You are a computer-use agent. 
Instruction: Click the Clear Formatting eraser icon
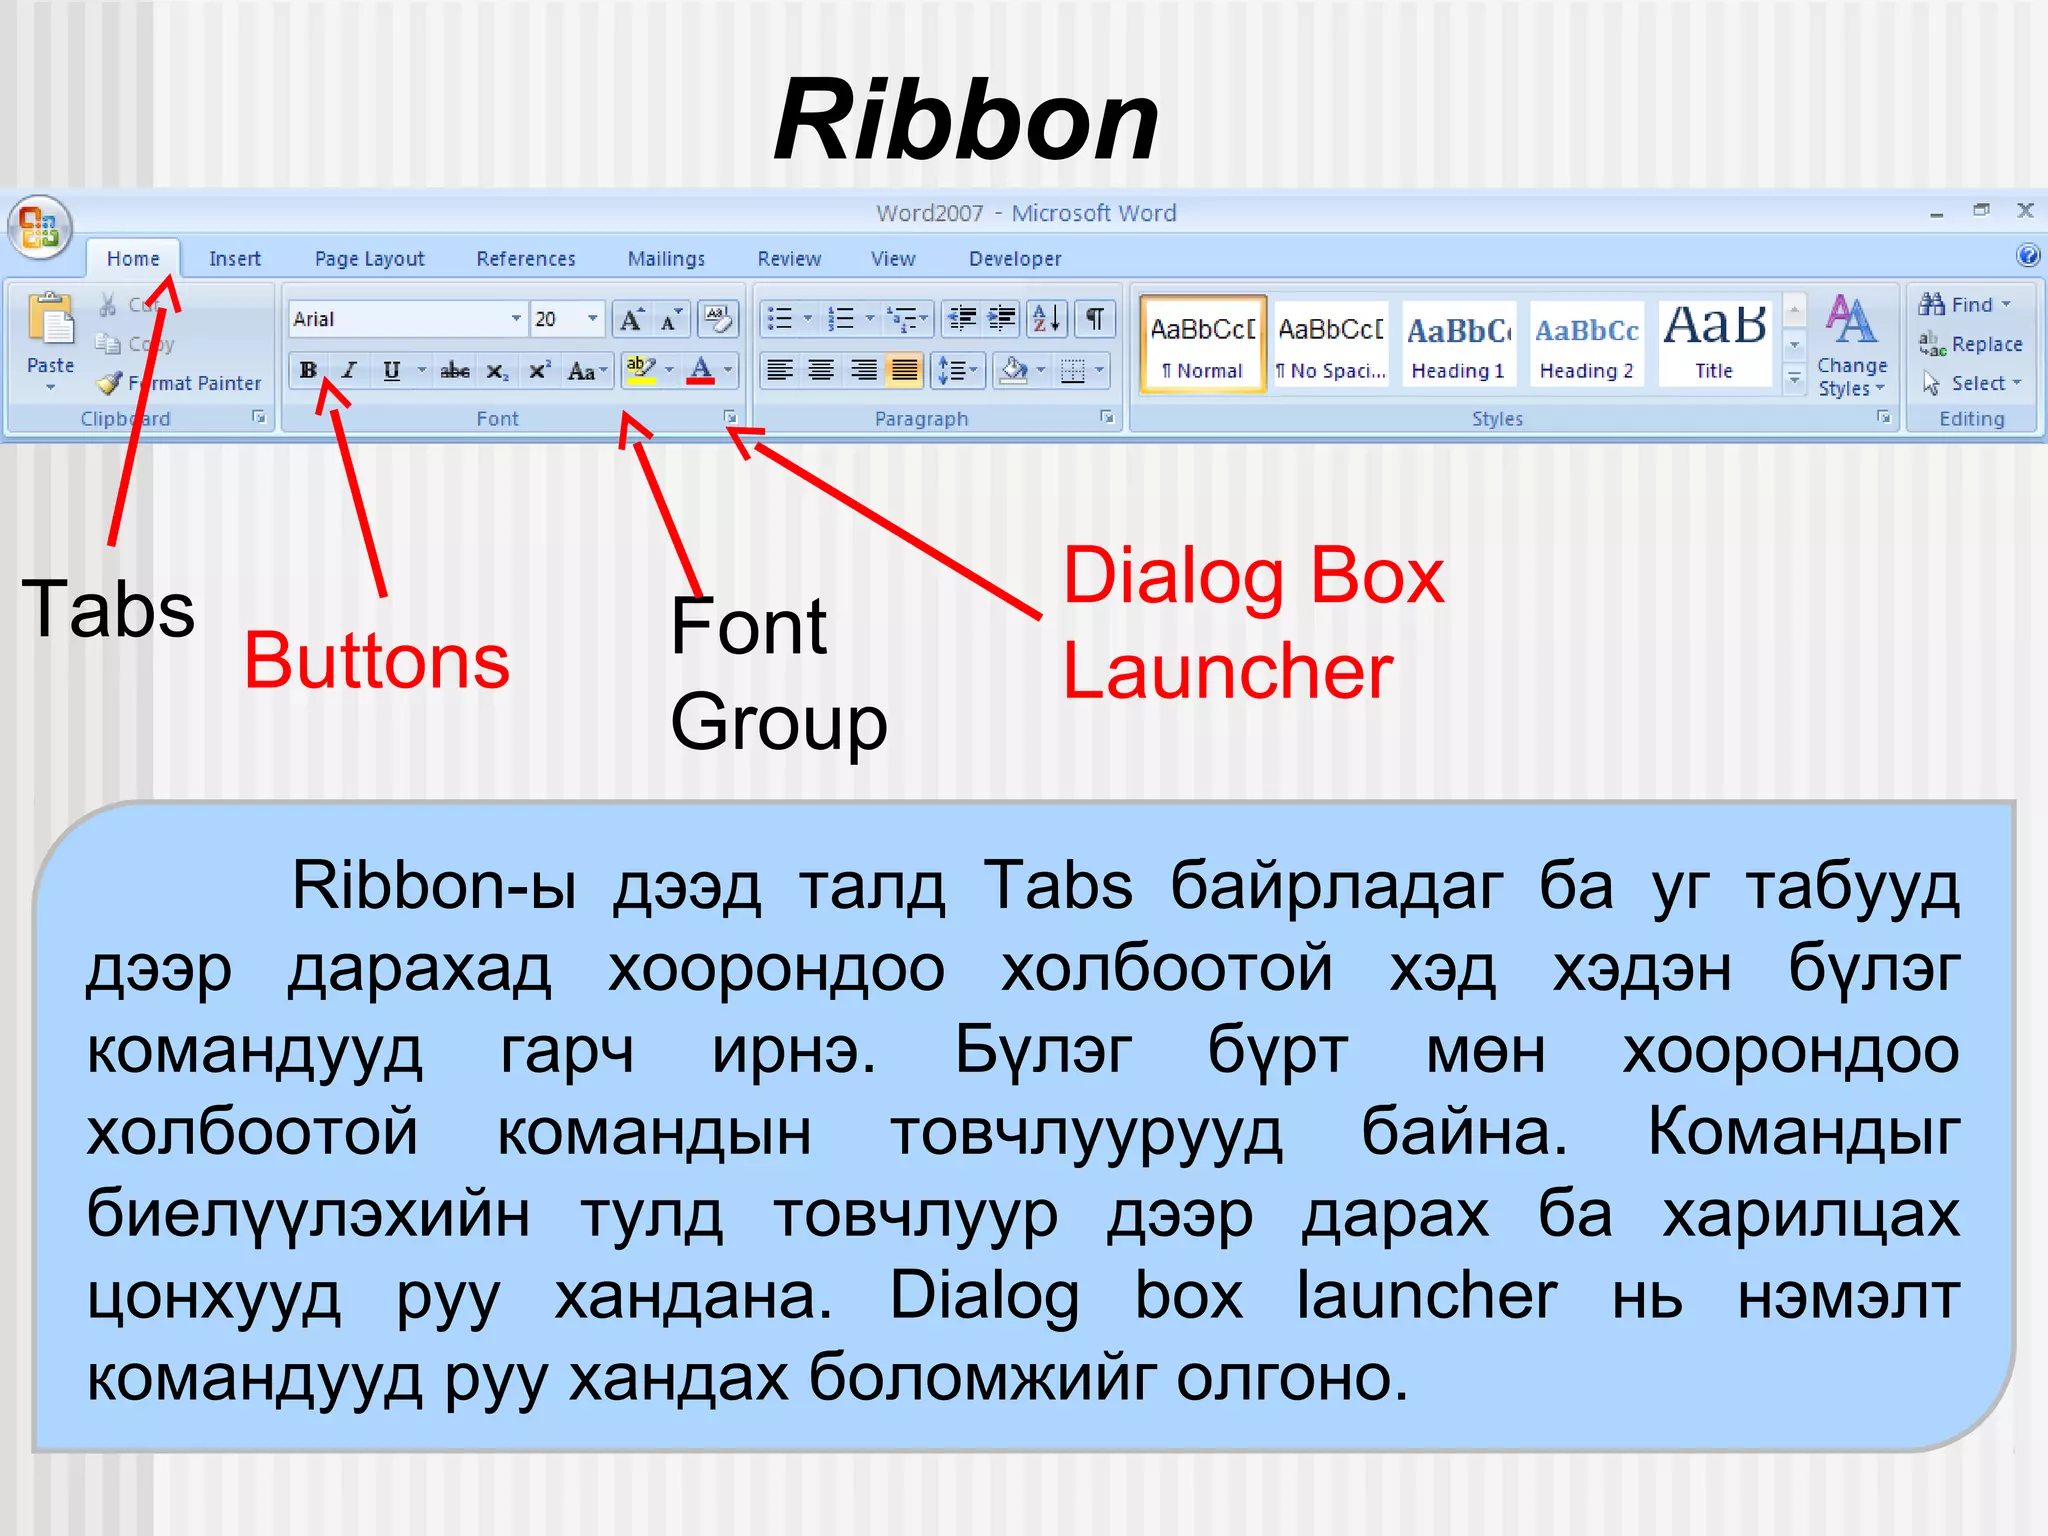[x=718, y=319]
